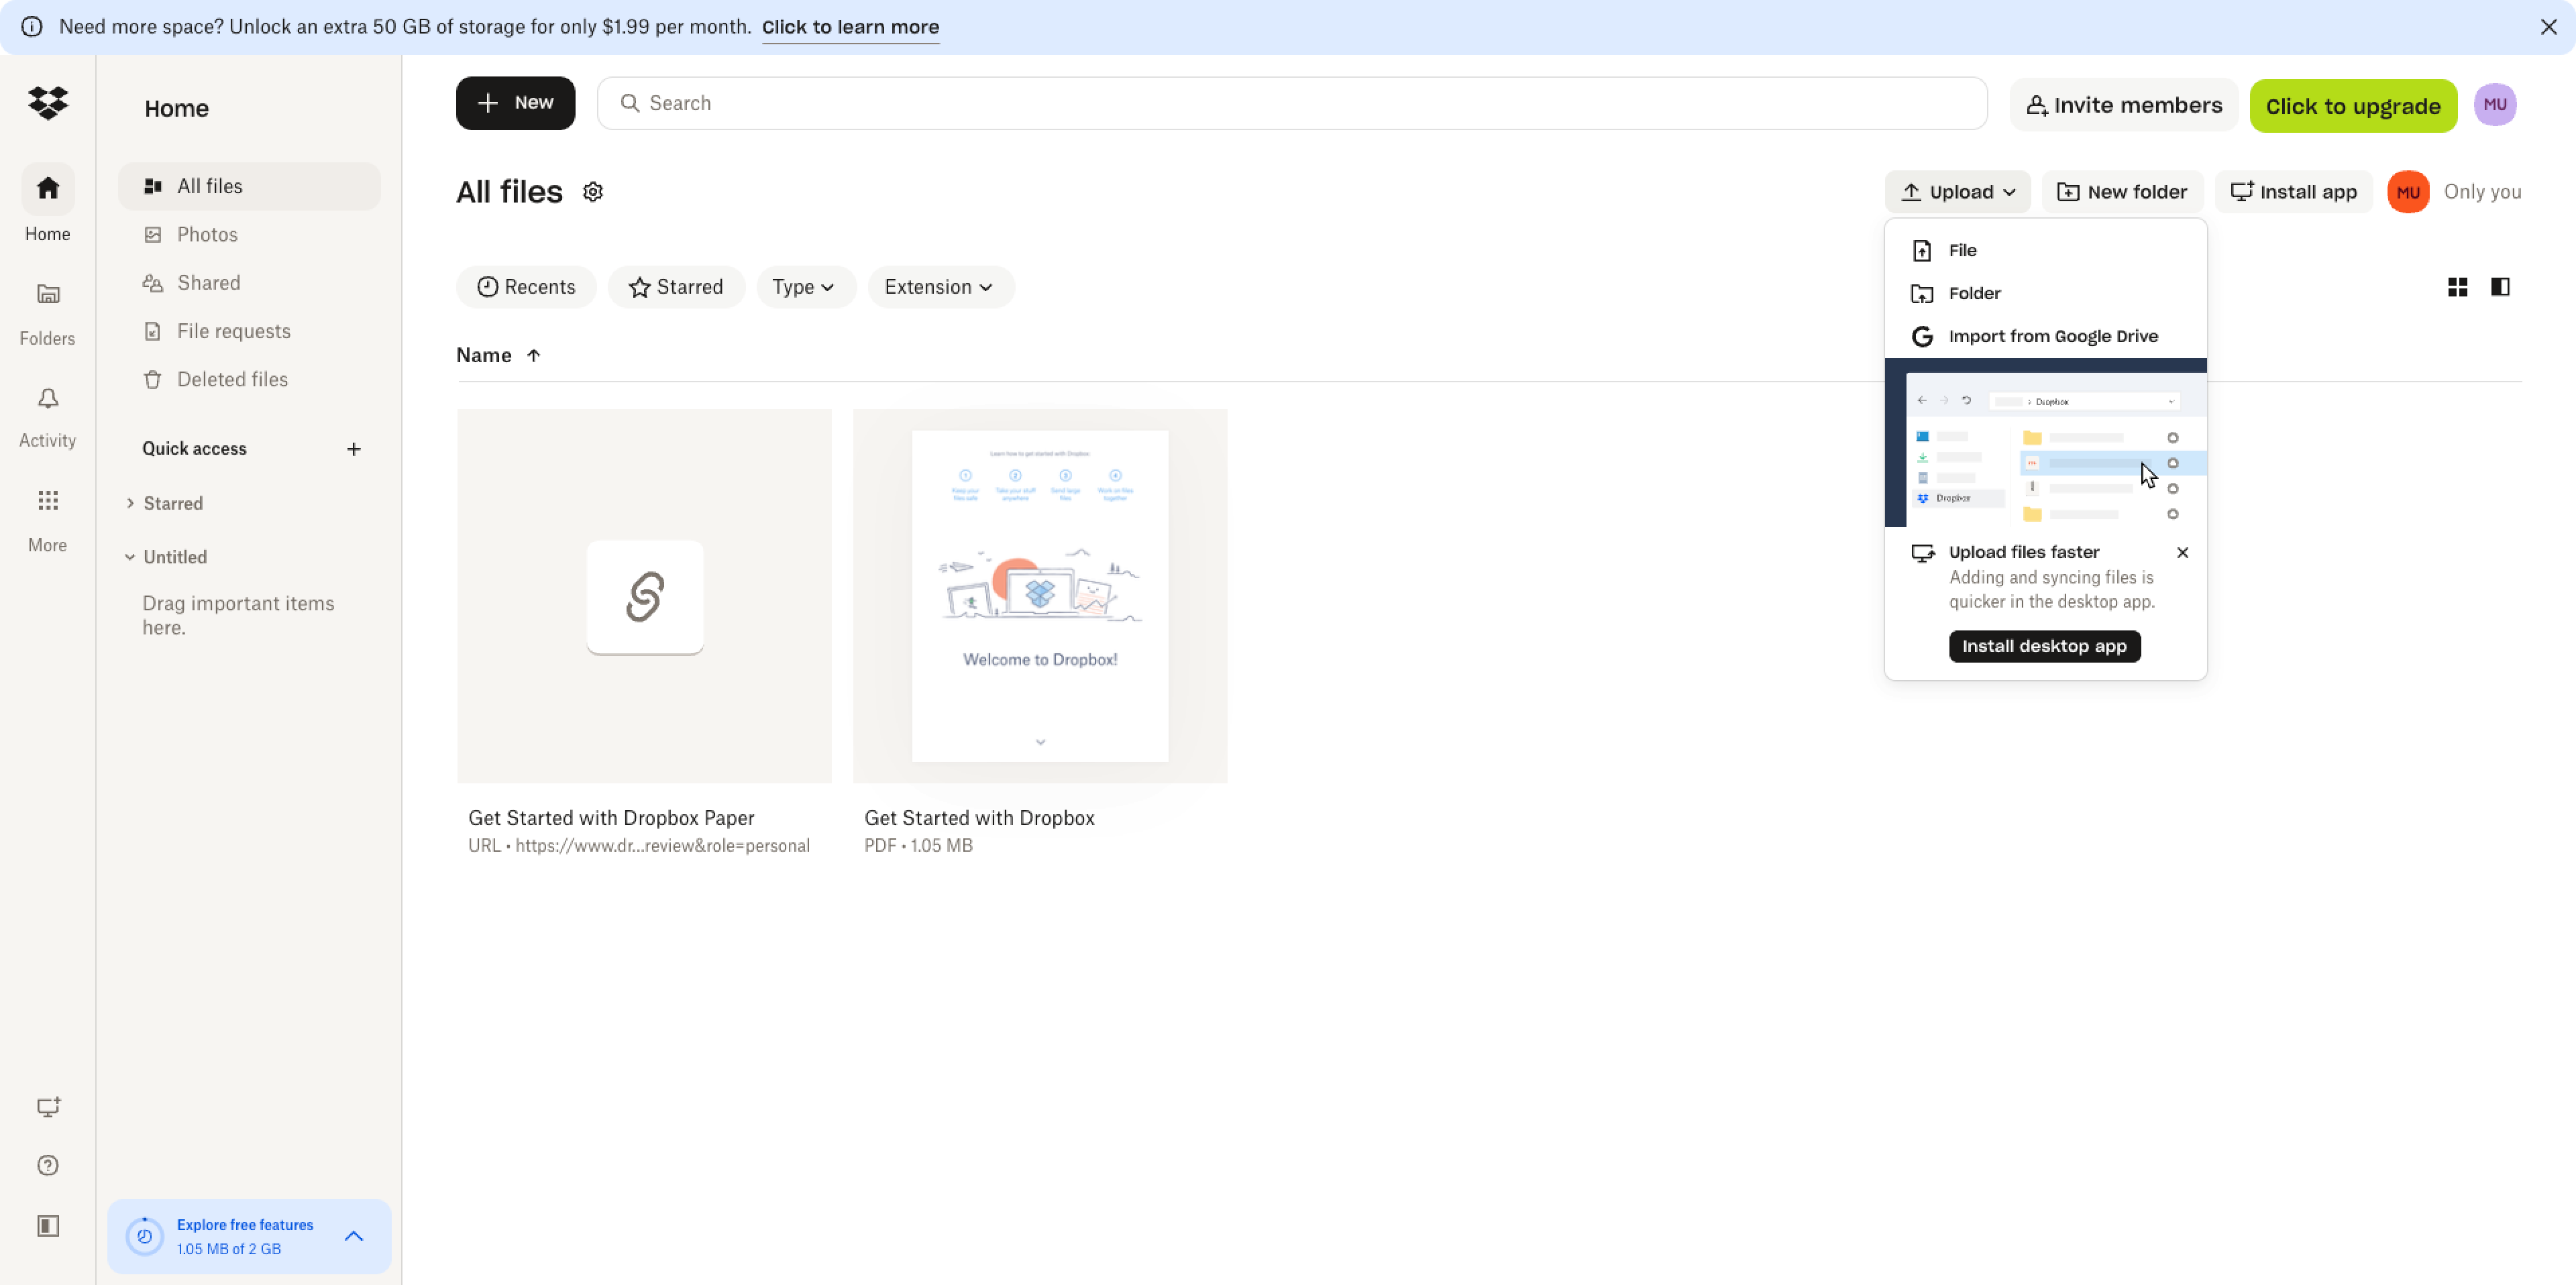Image resolution: width=2576 pixels, height=1285 pixels.
Task: Open Get Started with Dropbox Paper thumbnail
Action: [644, 596]
